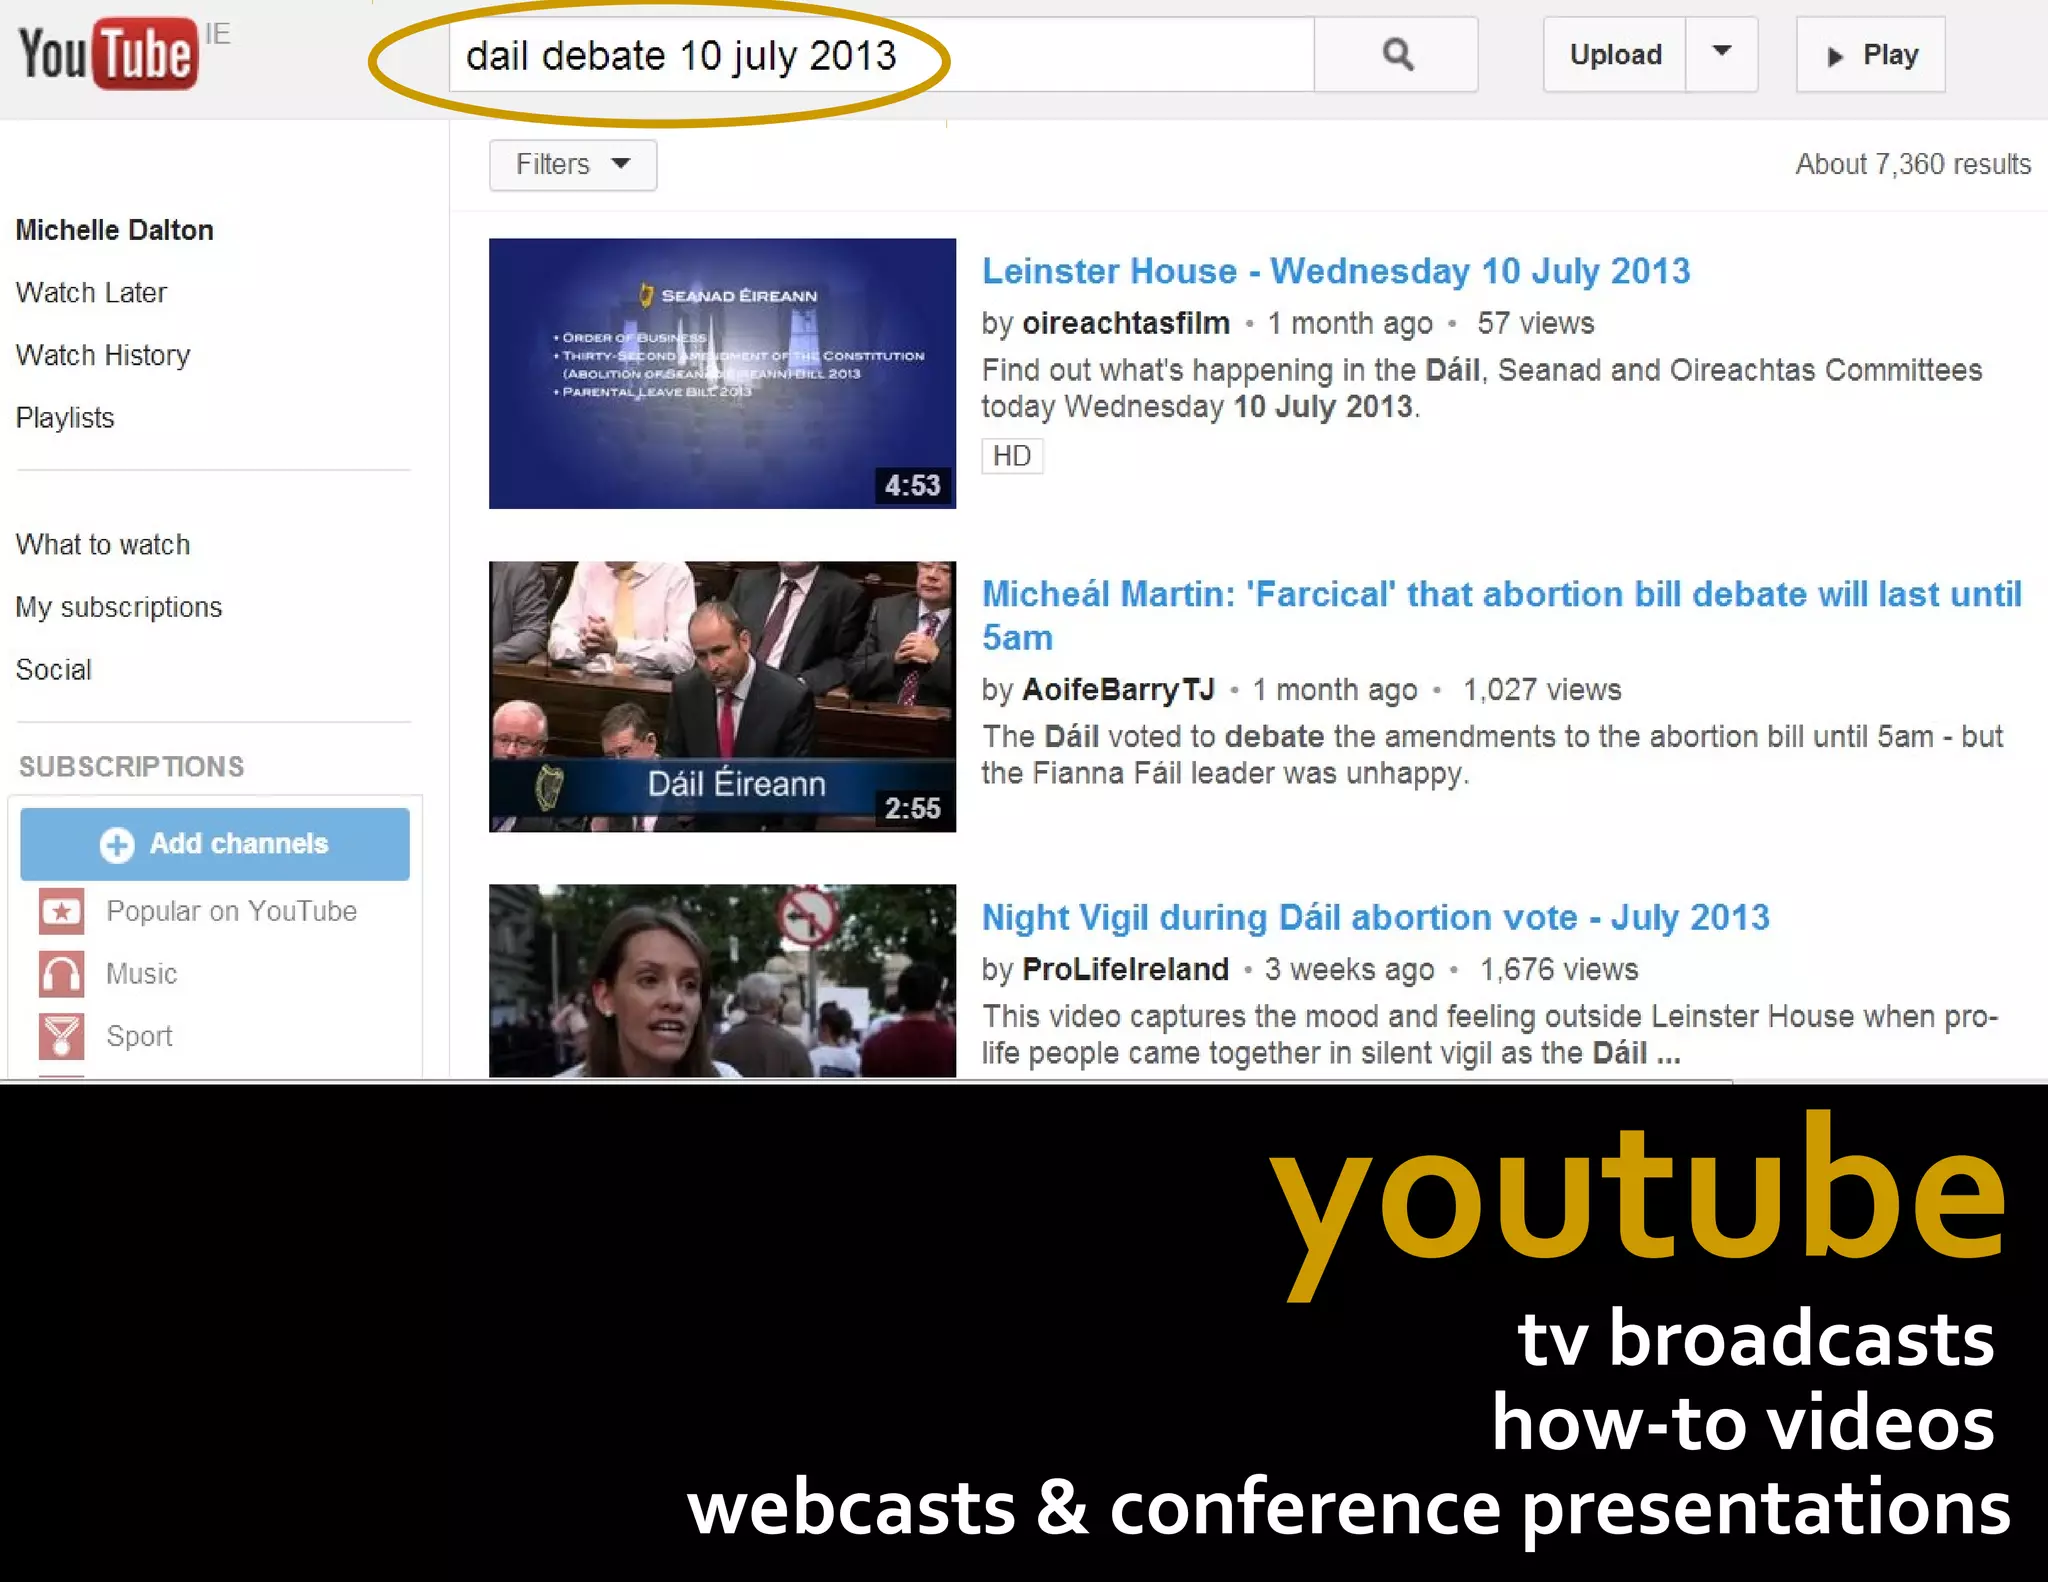The width and height of the screenshot is (2048, 1582).
Task: Open Social in sidebar
Action: [x=53, y=670]
